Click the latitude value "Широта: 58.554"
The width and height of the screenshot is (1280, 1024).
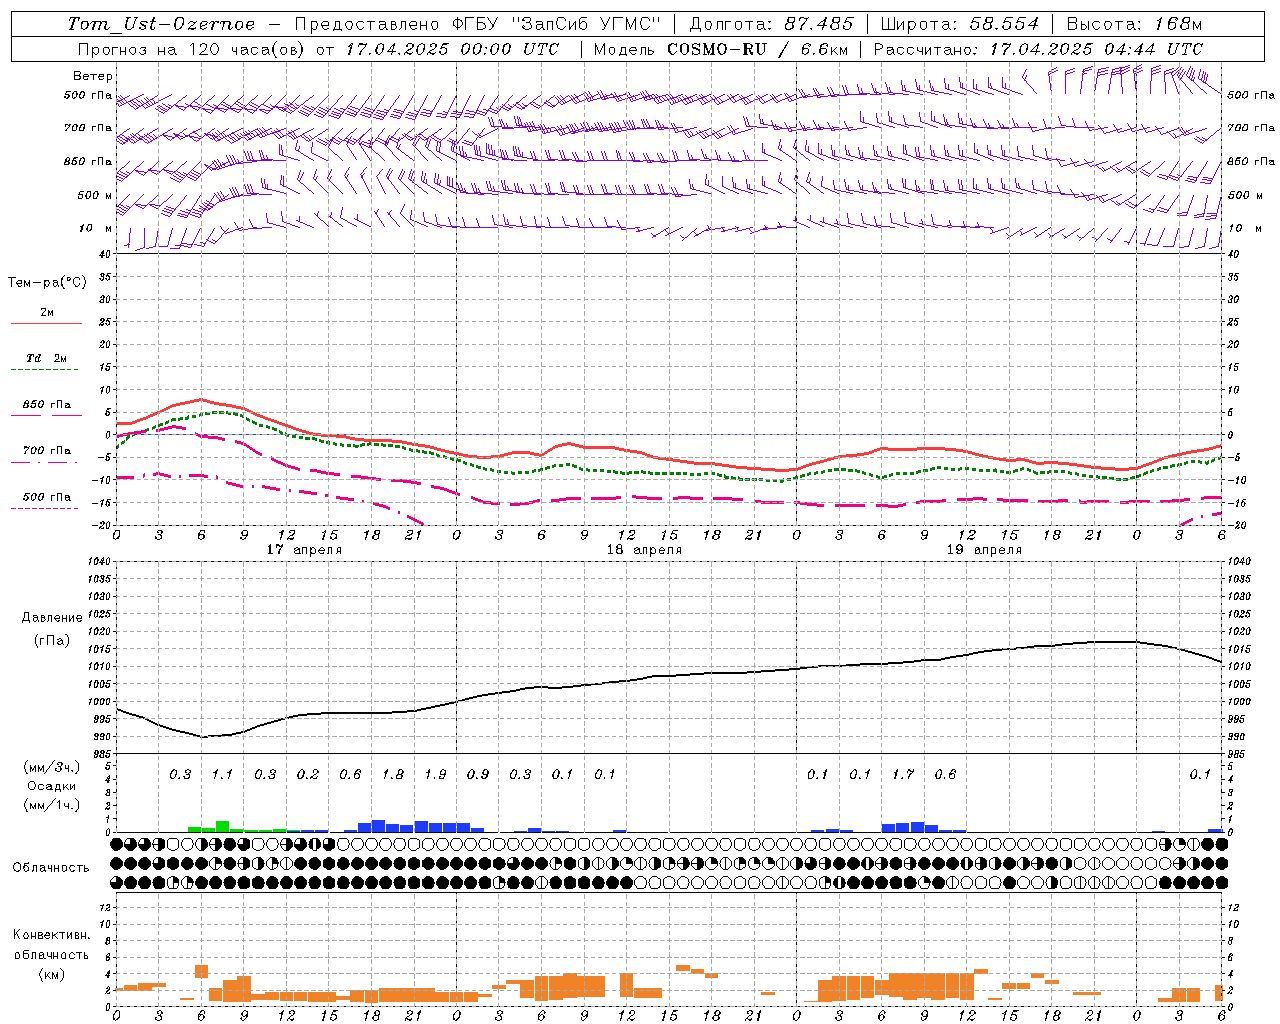coord(959,24)
